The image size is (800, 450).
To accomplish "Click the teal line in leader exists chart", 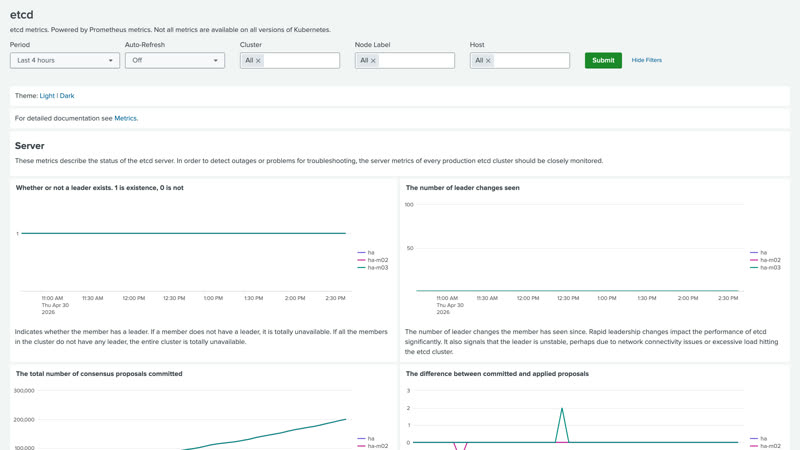I will coord(184,233).
